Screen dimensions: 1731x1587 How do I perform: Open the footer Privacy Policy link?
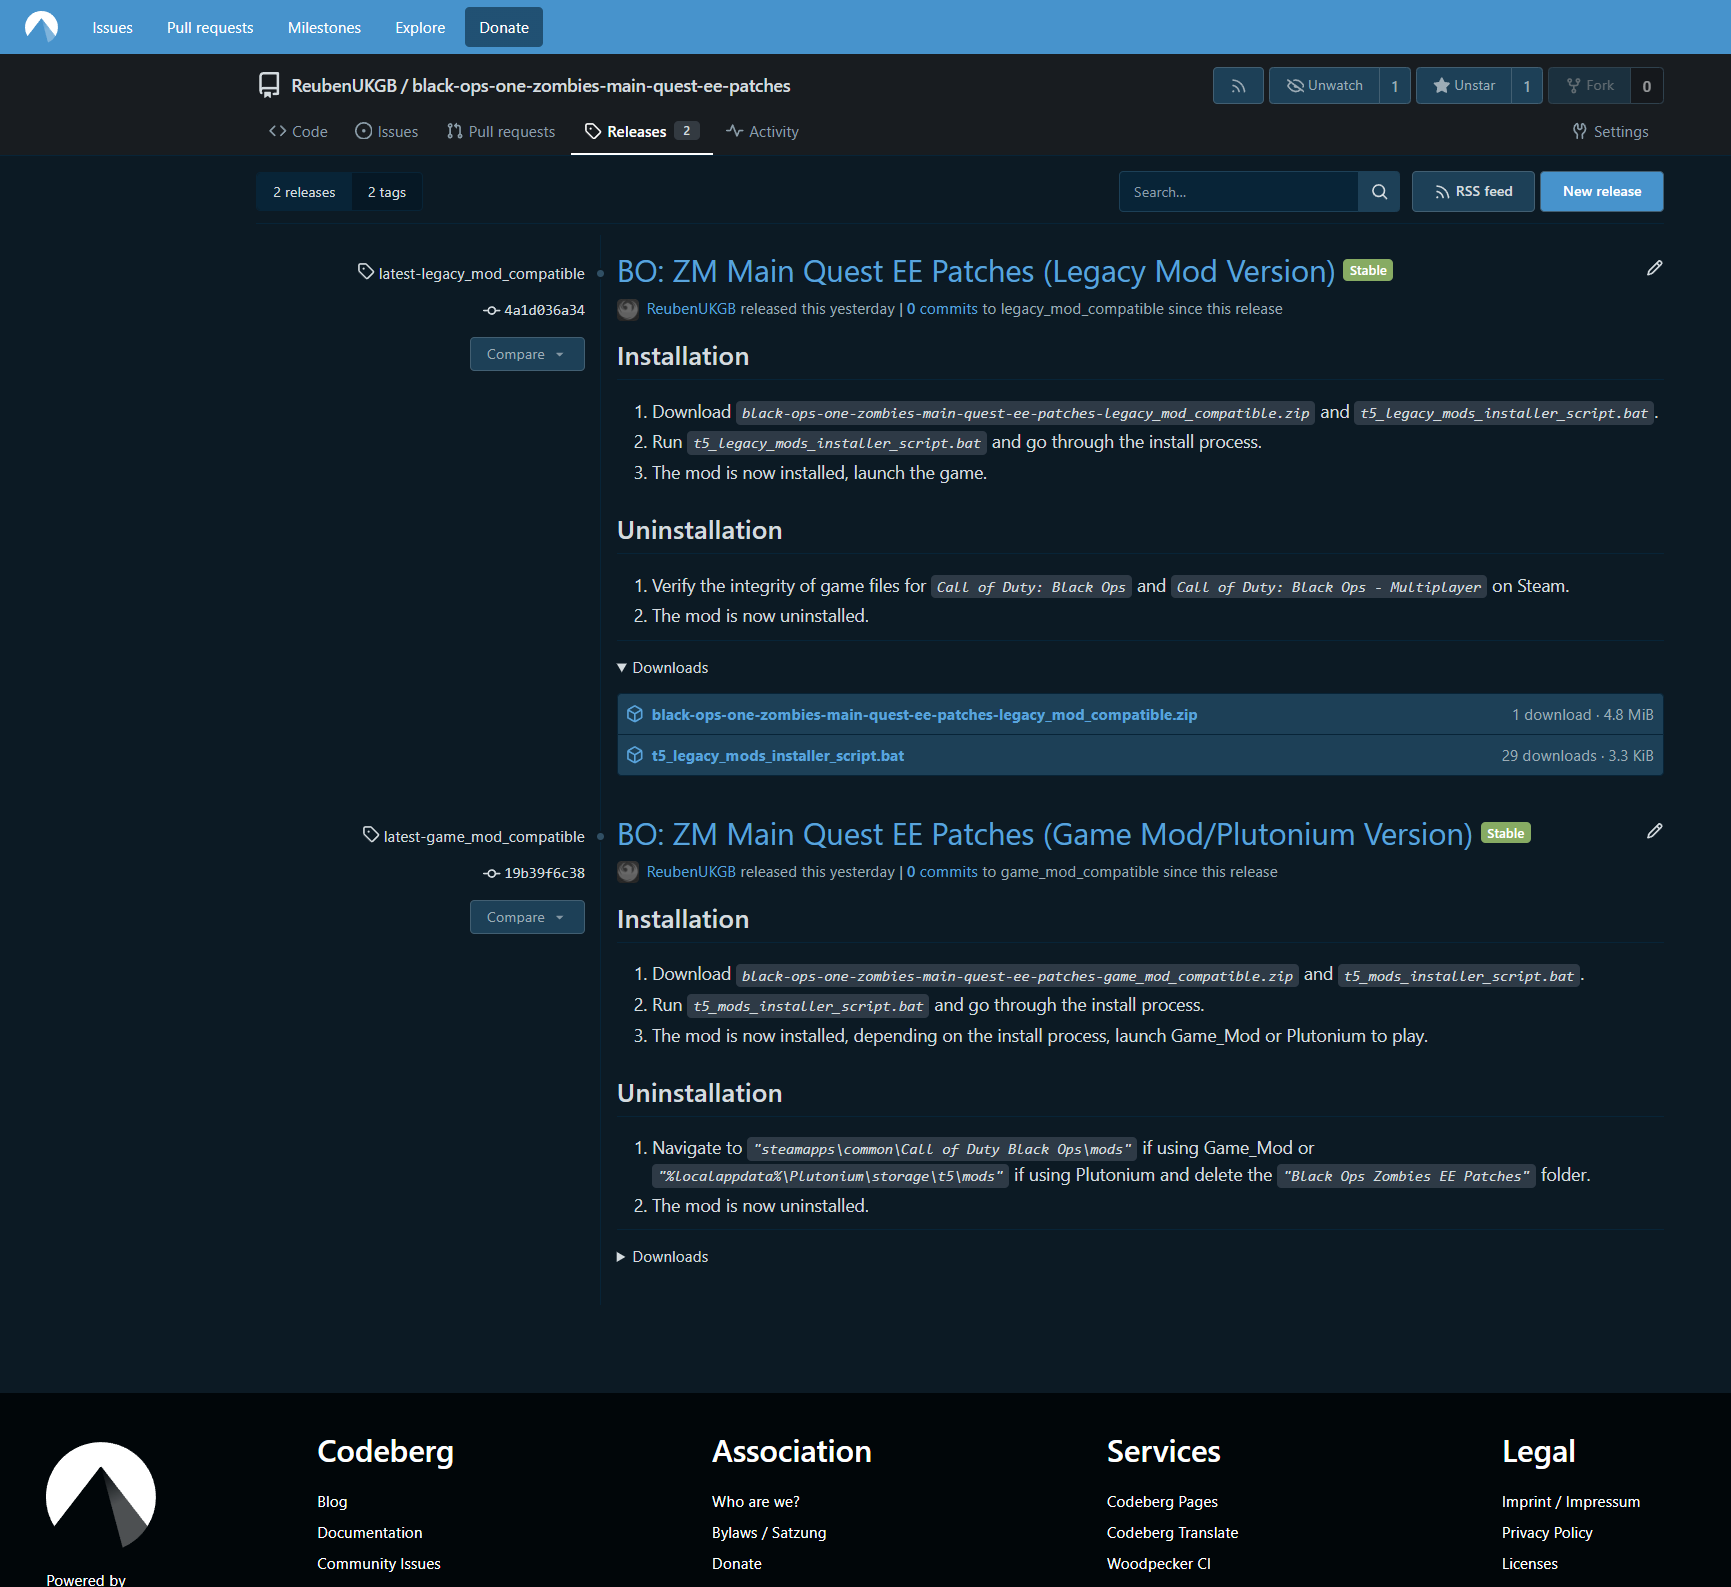[x=1547, y=1533]
